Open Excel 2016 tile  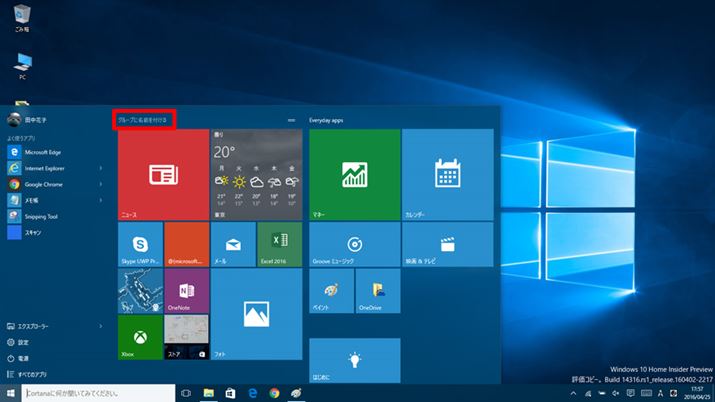click(279, 243)
